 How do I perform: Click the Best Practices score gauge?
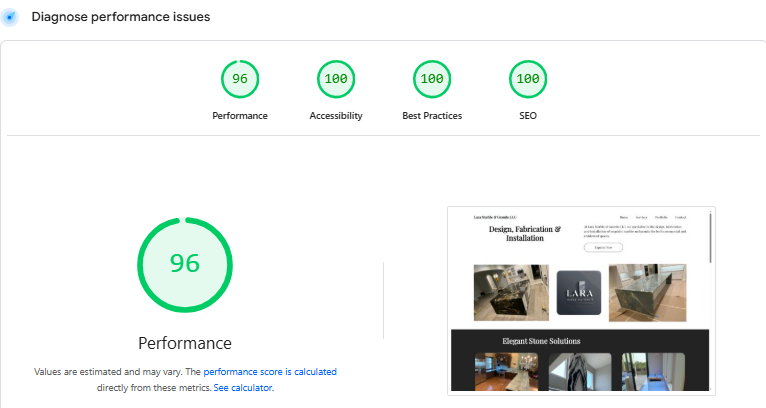(432, 80)
